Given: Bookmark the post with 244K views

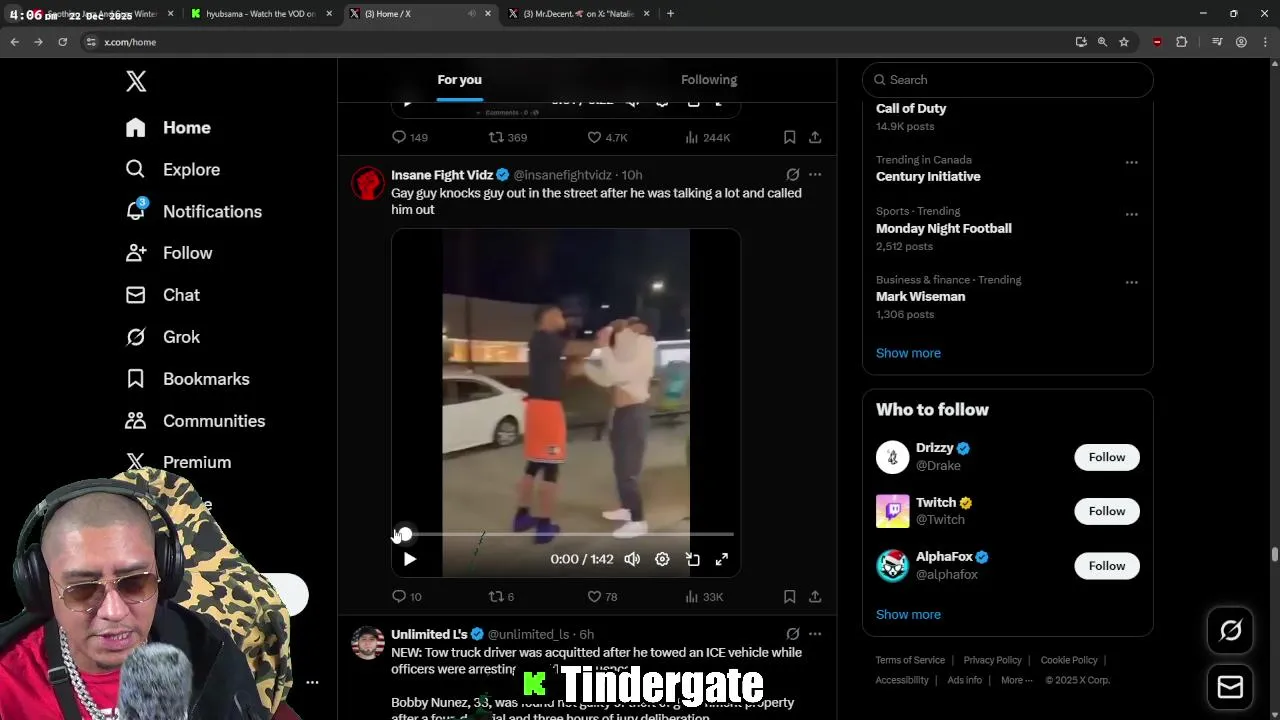Looking at the screenshot, I should coord(789,137).
